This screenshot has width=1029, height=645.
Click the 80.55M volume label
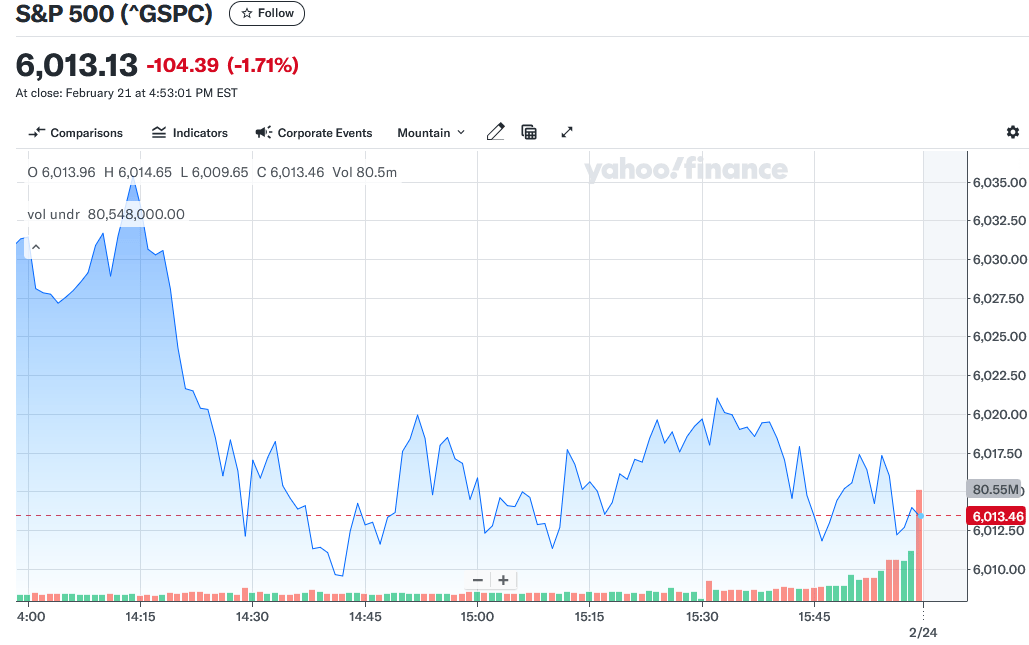(x=995, y=489)
